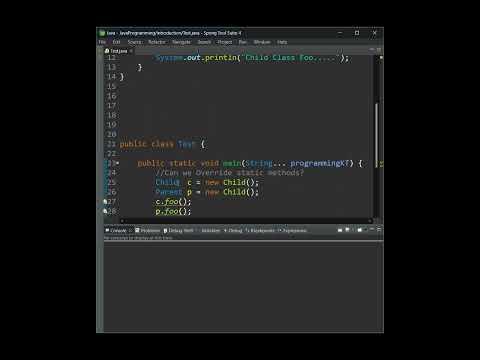Minimize the Console view panel
Viewport: 480px width, 360px height.
tap(372, 230)
